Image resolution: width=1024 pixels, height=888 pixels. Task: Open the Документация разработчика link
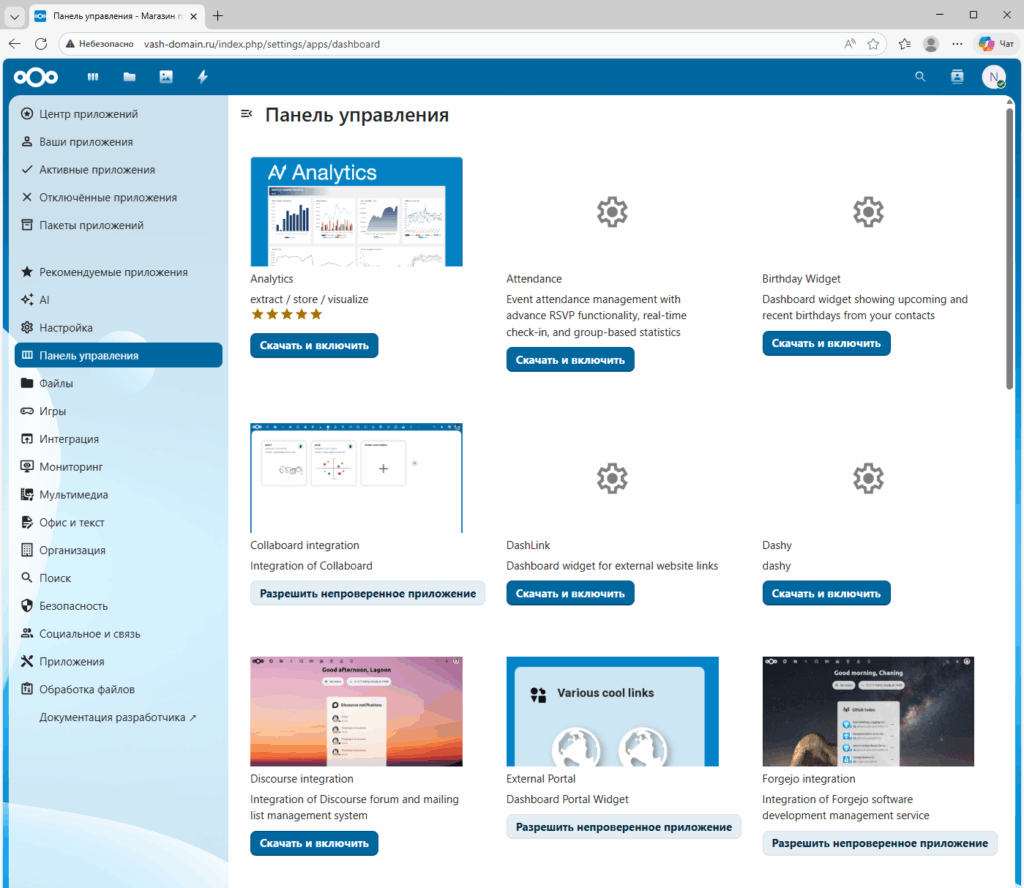(x=113, y=717)
